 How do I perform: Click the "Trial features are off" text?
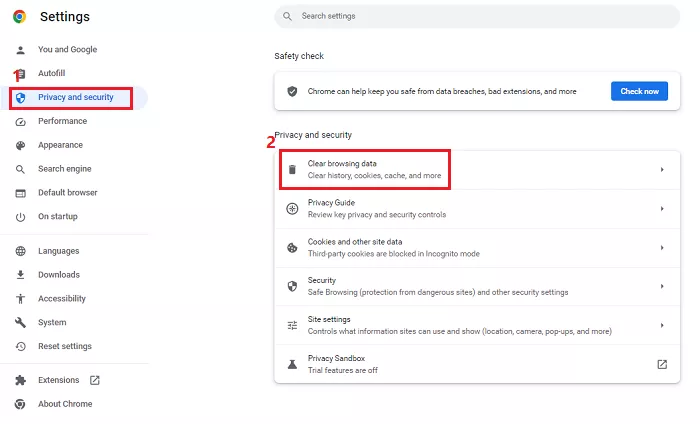click(x=342, y=370)
